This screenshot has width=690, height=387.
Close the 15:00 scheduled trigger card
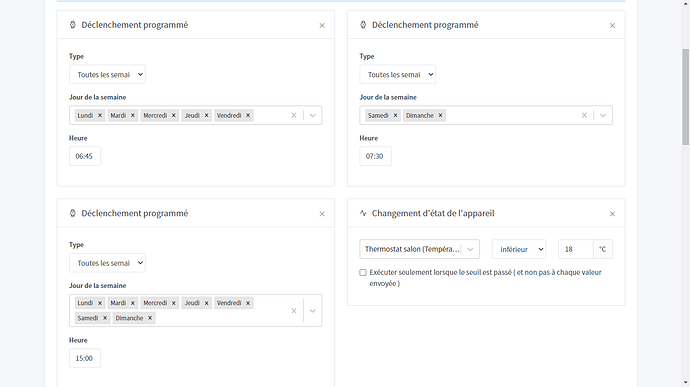click(322, 214)
